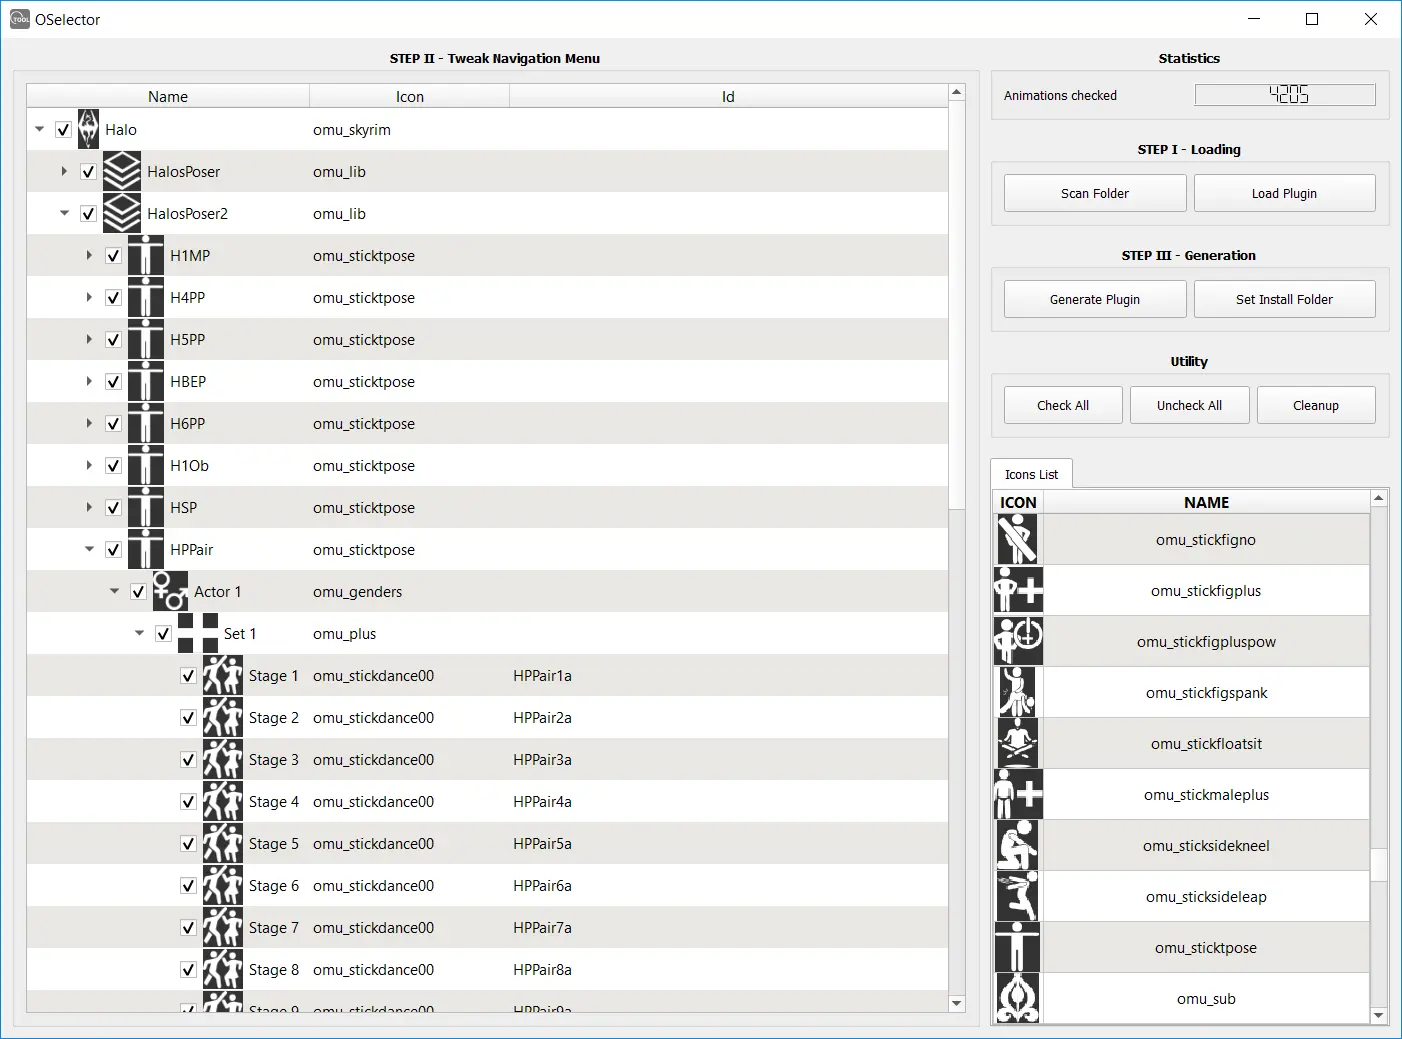Click the Icons List scrollbar thumb
This screenshot has height=1039, width=1402.
tap(1379, 865)
